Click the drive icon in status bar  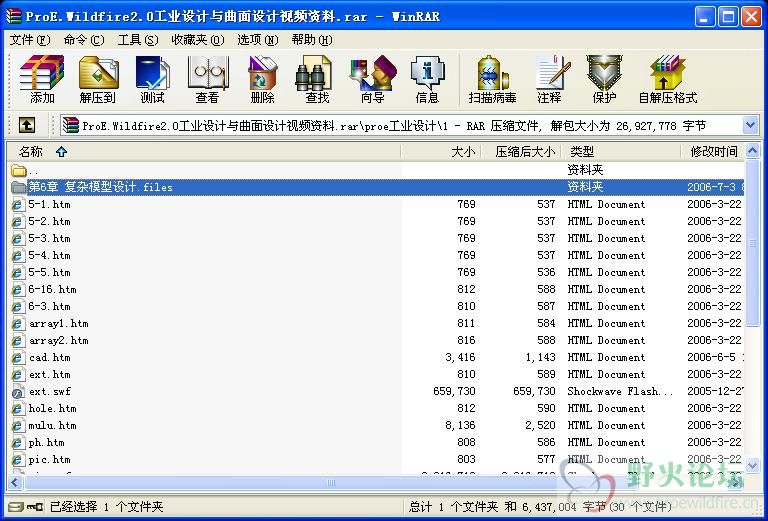(16, 506)
